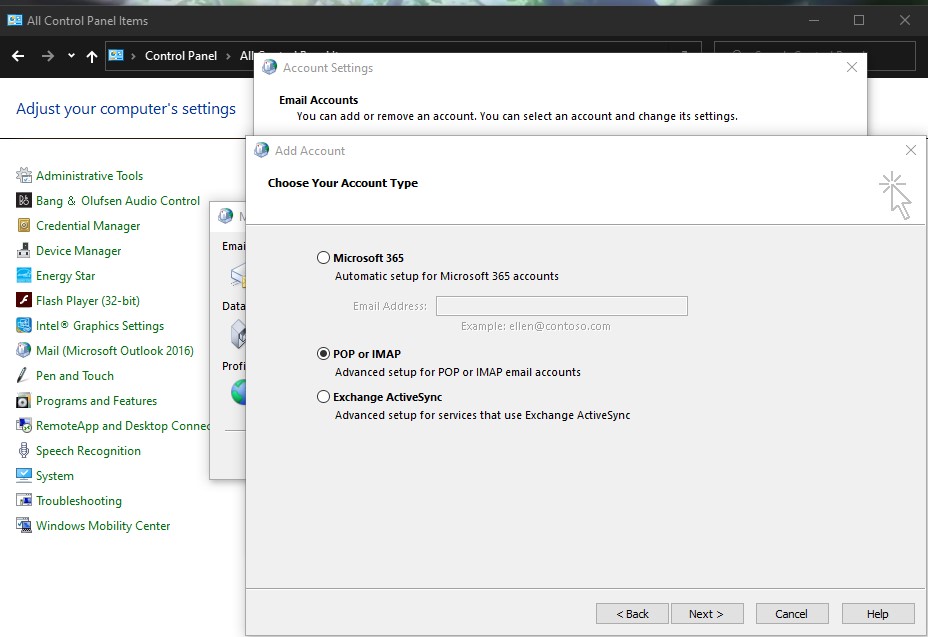Open the Energy Star link
Screen dimensions: 928x637
pos(66,276)
